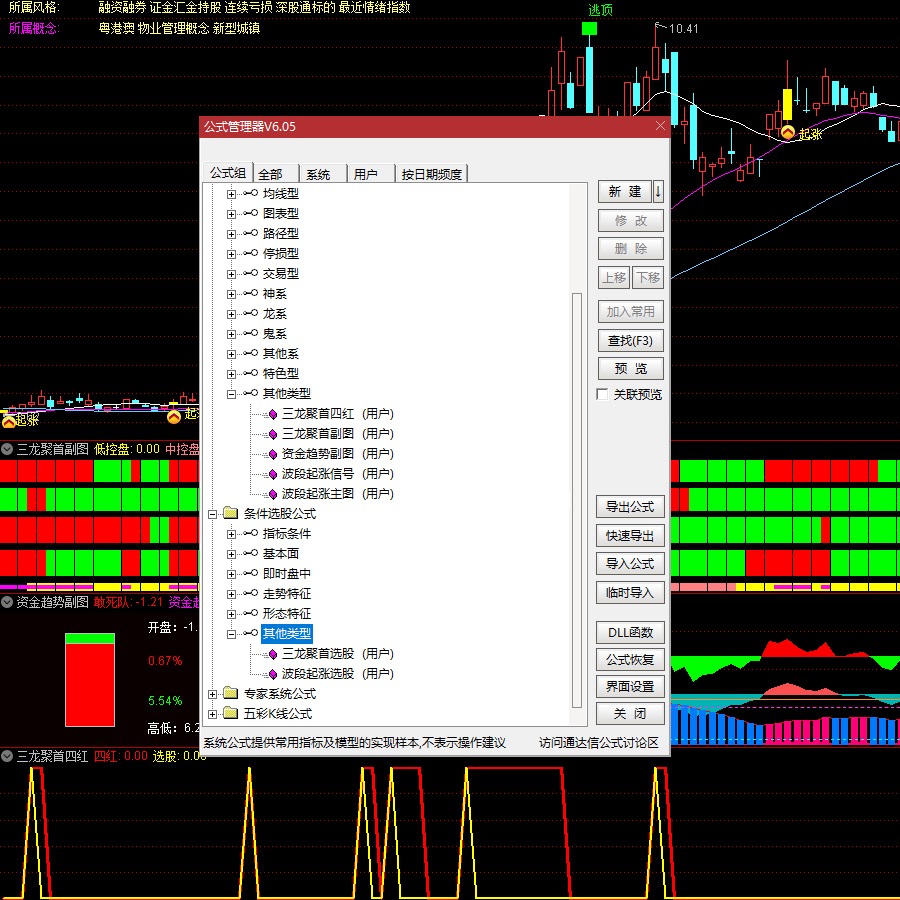Expand the 龙系 category node

click(x=231, y=314)
